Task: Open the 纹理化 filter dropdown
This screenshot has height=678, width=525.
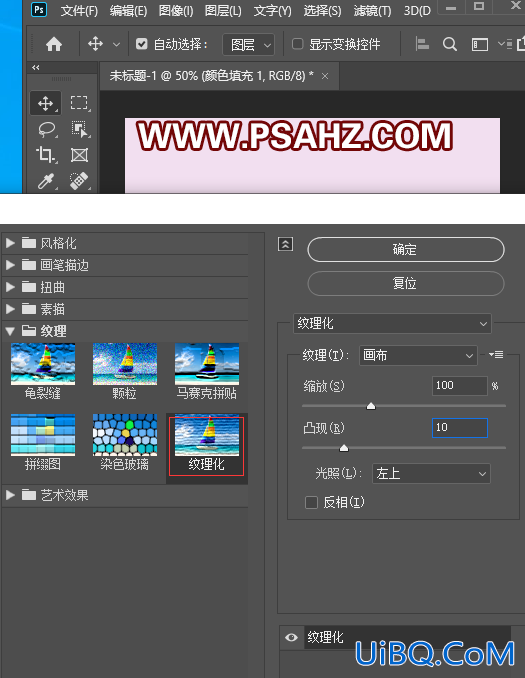Action: coord(392,323)
